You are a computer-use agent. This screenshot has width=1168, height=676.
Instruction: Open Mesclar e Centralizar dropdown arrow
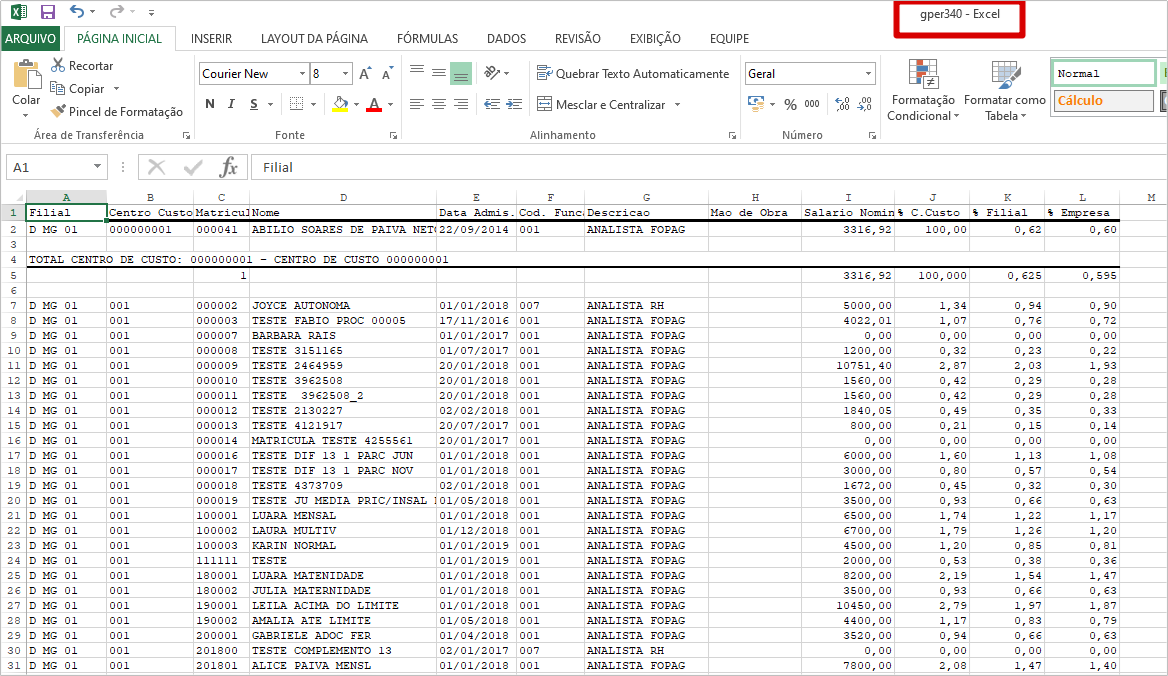point(677,105)
